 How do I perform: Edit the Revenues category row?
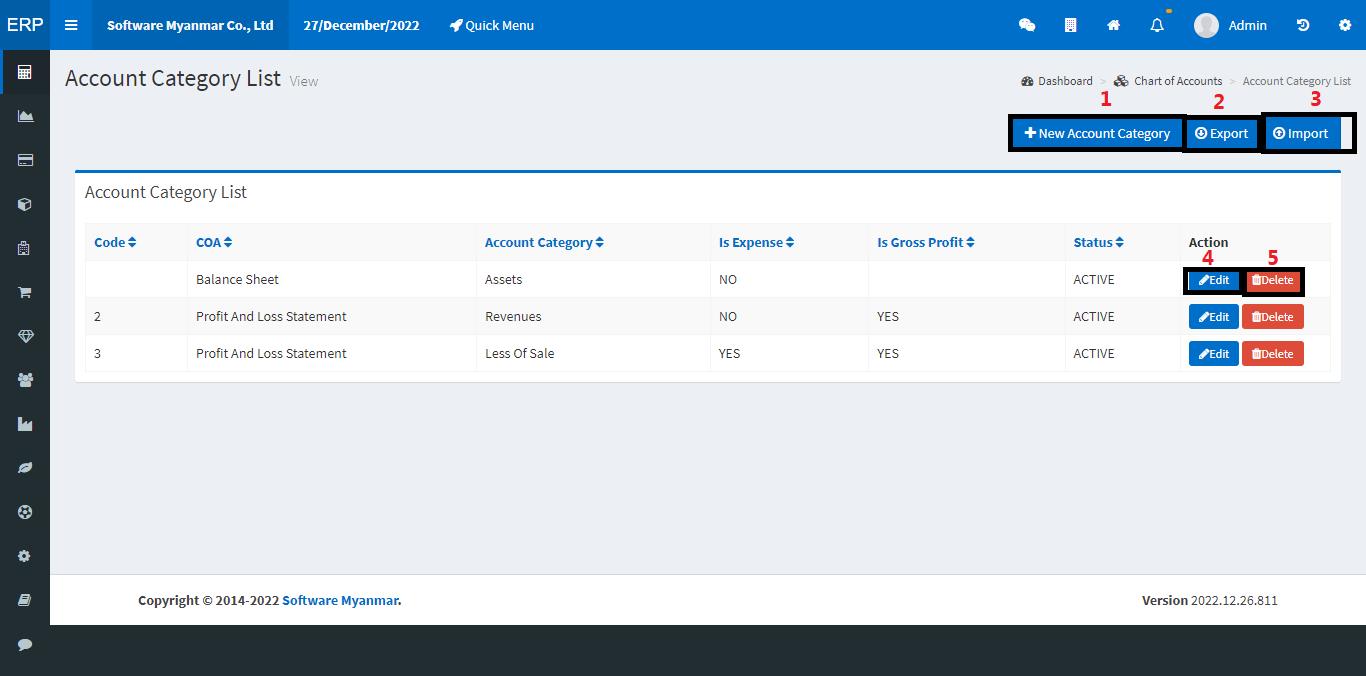pyautogui.click(x=1214, y=317)
